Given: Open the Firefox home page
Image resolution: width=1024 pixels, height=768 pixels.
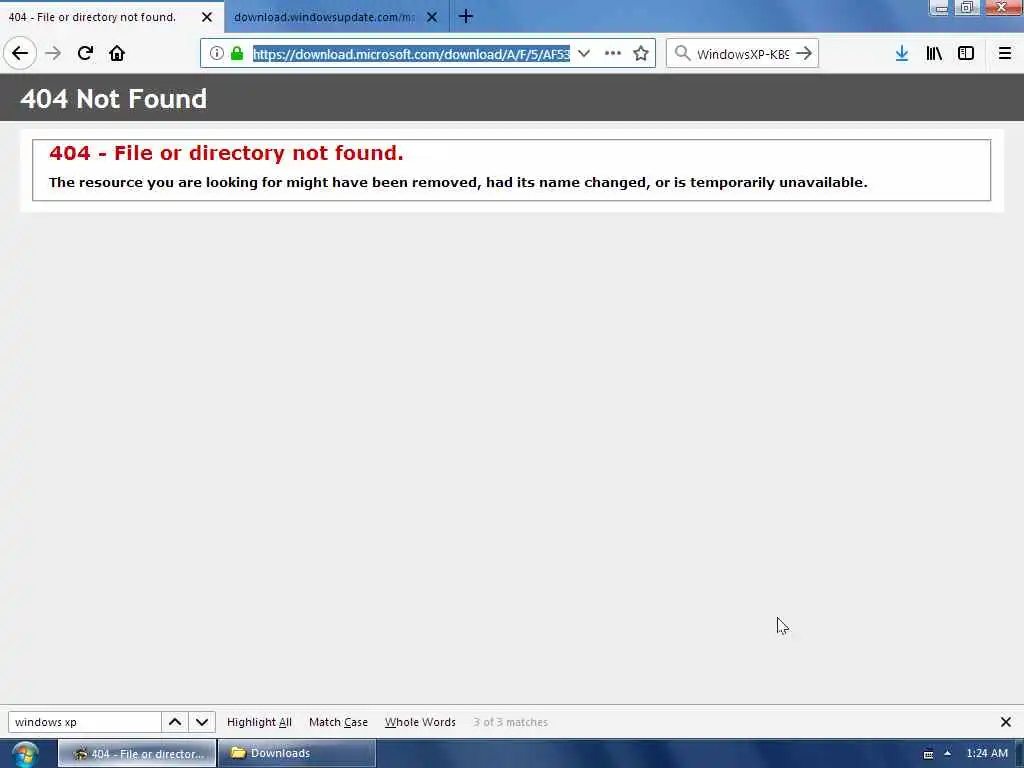Looking at the screenshot, I should (x=117, y=54).
